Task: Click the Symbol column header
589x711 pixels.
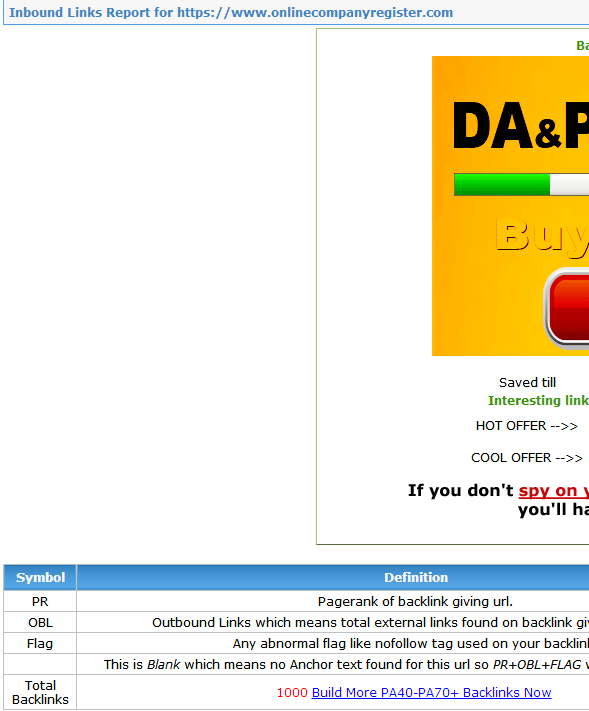Action: 40,577
